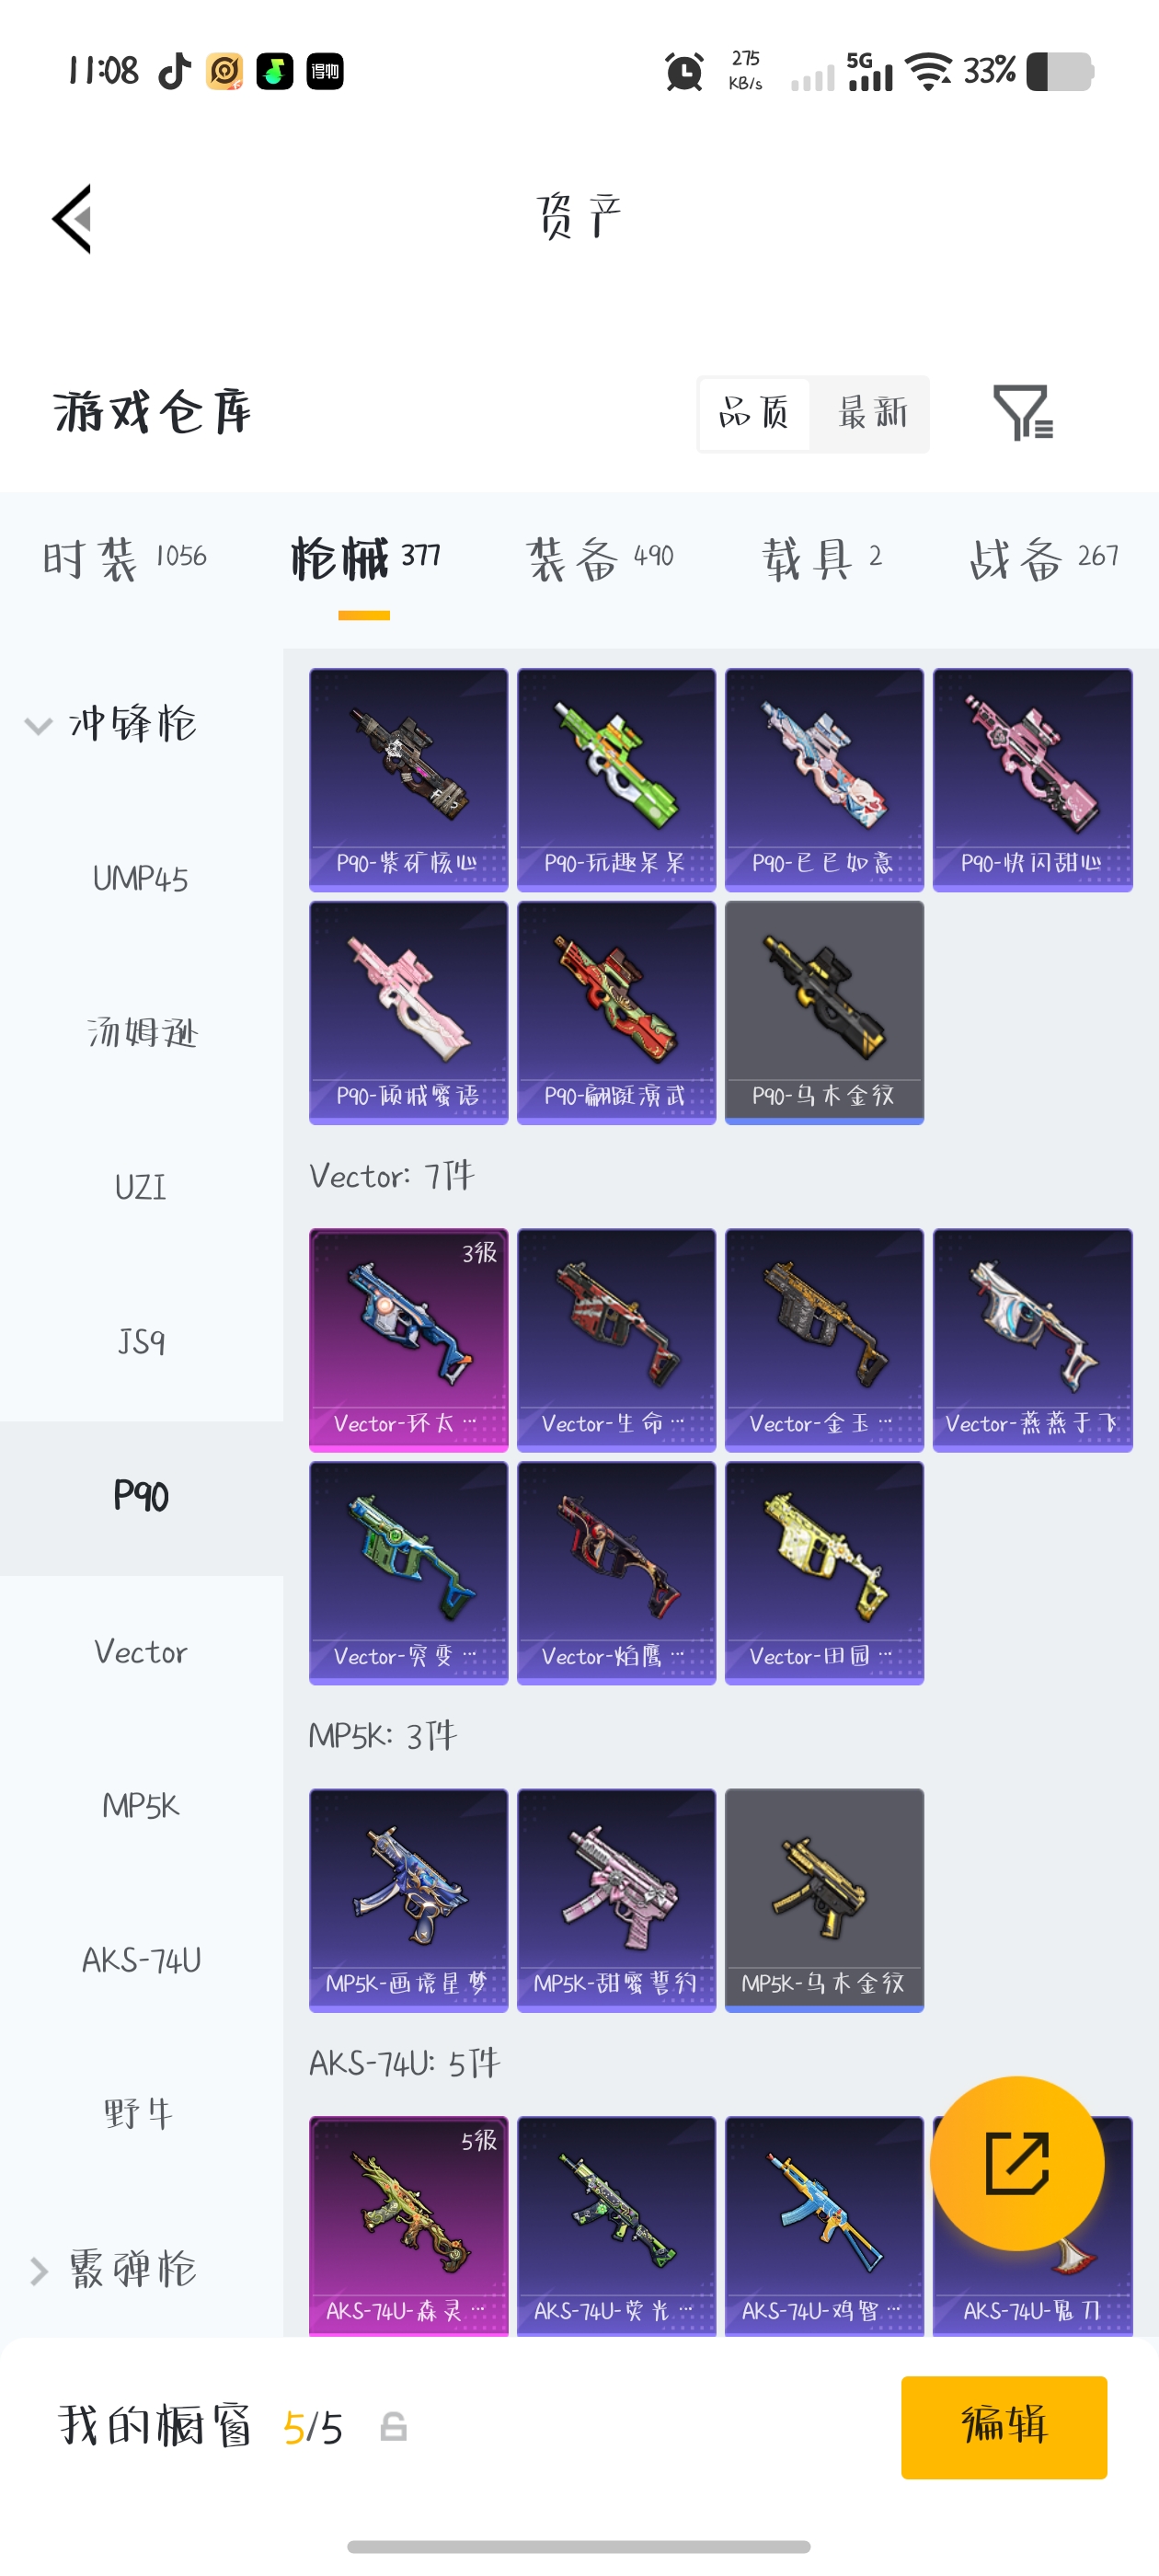
Task: Select AKS-74U in the sidebar
Action: coord(141,1960)
